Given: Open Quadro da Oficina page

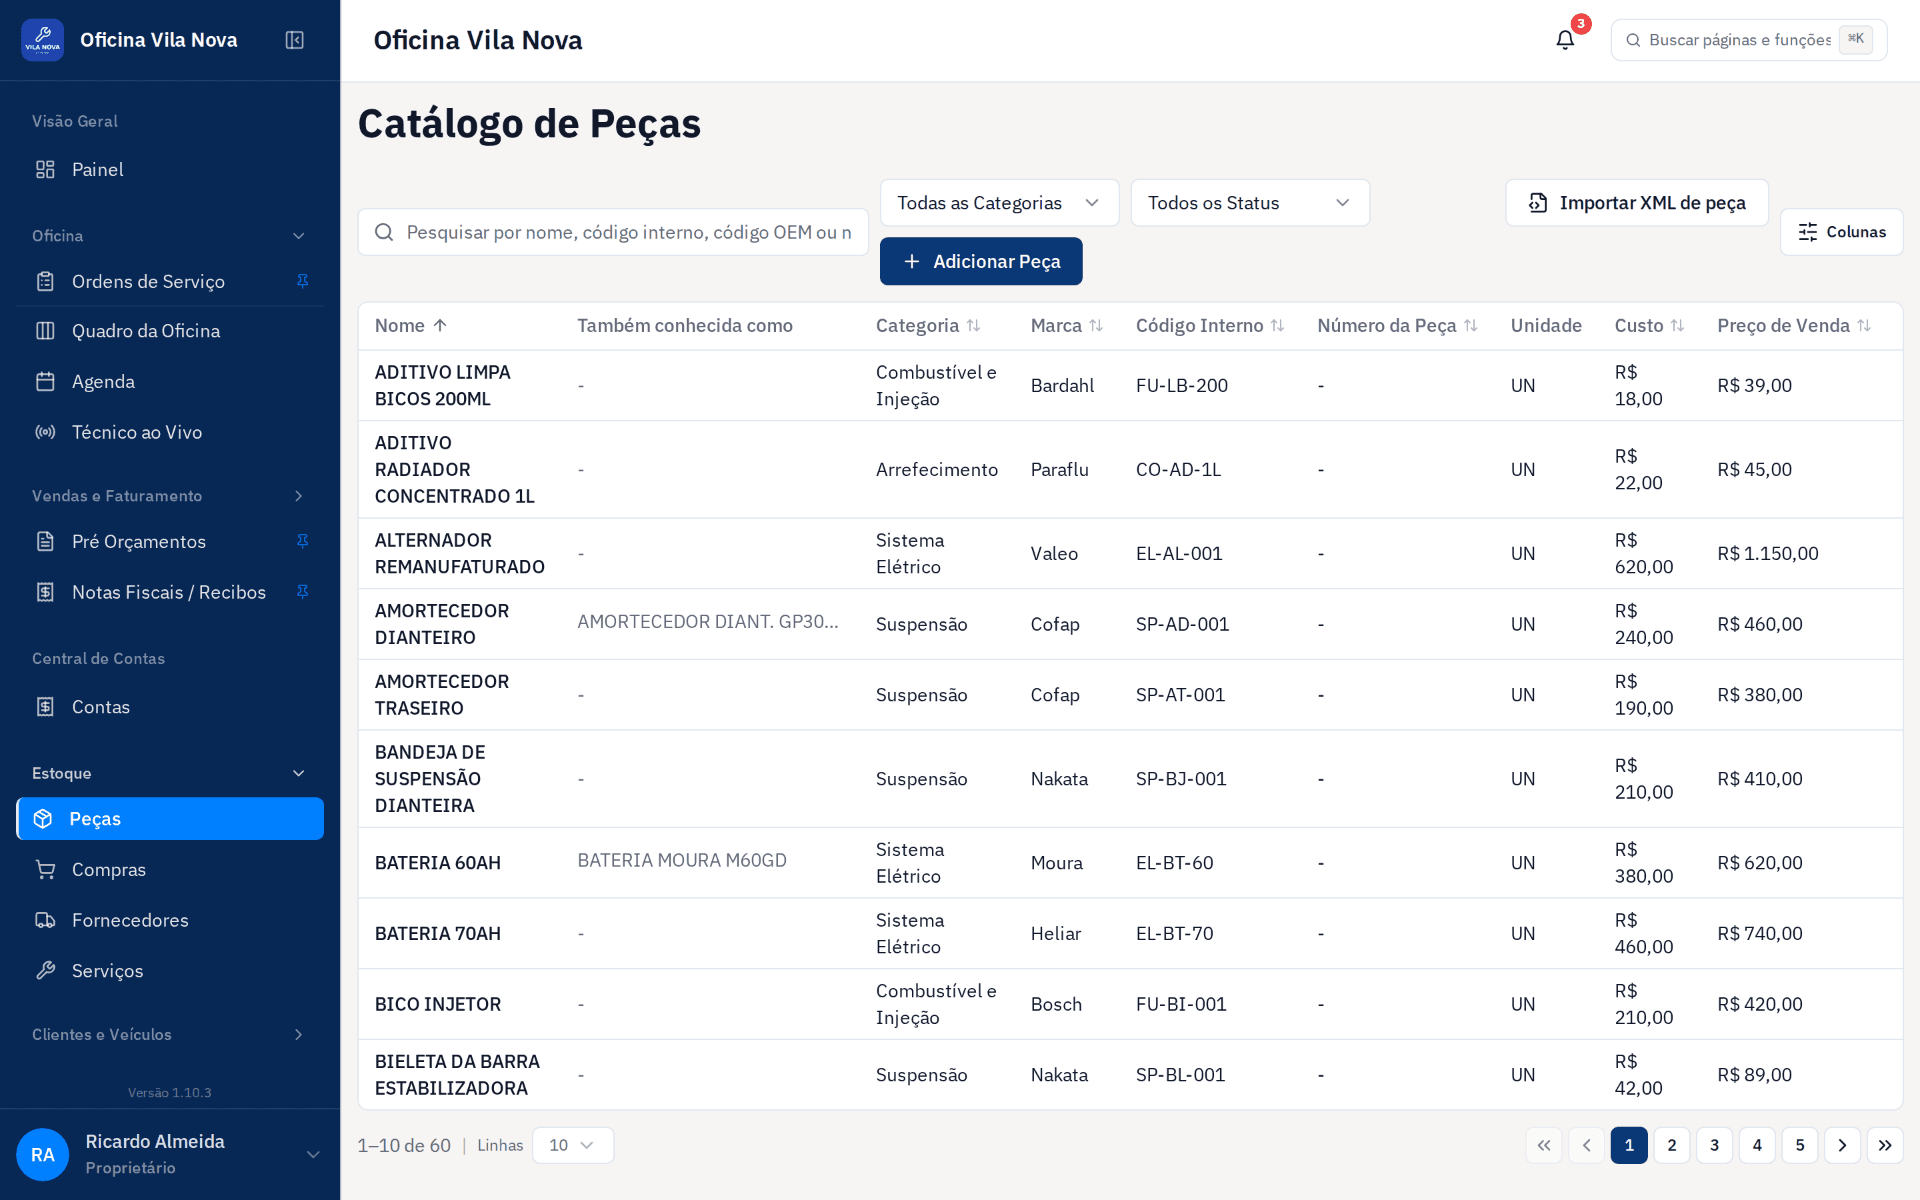Looking at the screenshot, I should pos(170,331).
